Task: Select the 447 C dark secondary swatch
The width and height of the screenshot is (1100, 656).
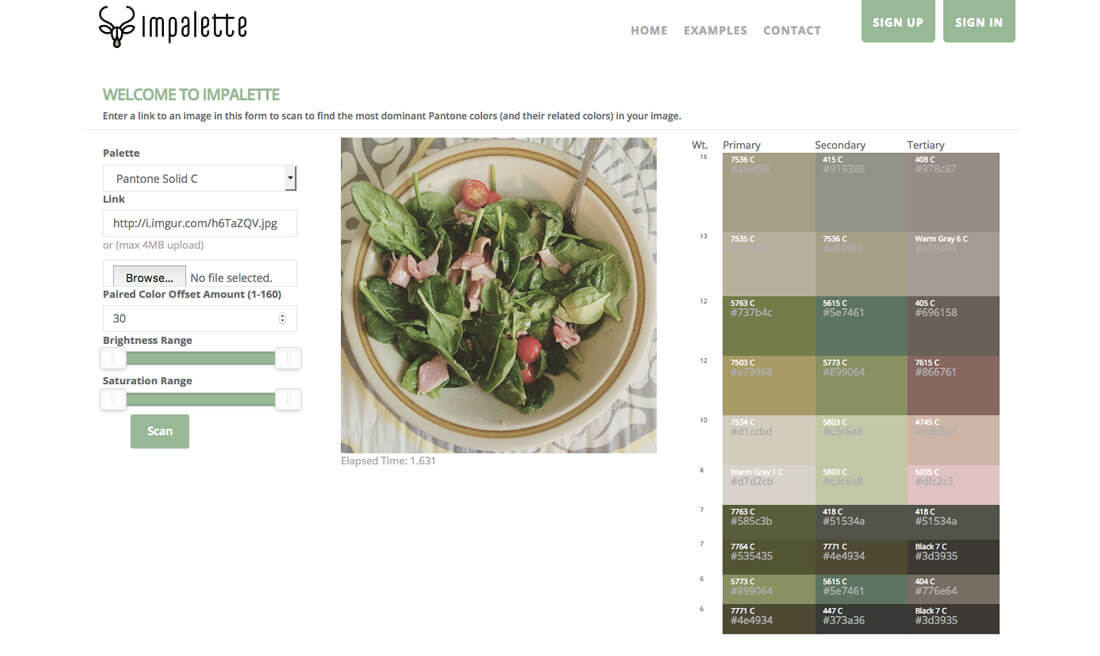Action: coord(861,619)
